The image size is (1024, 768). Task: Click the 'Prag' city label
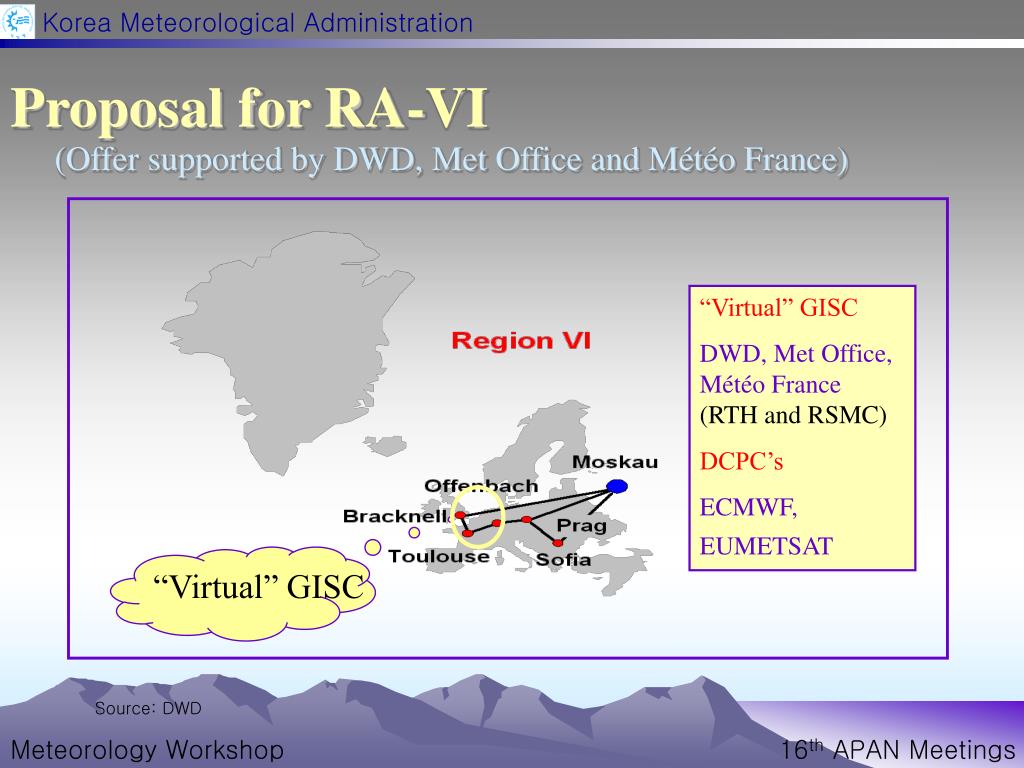[x=581, y=526]
